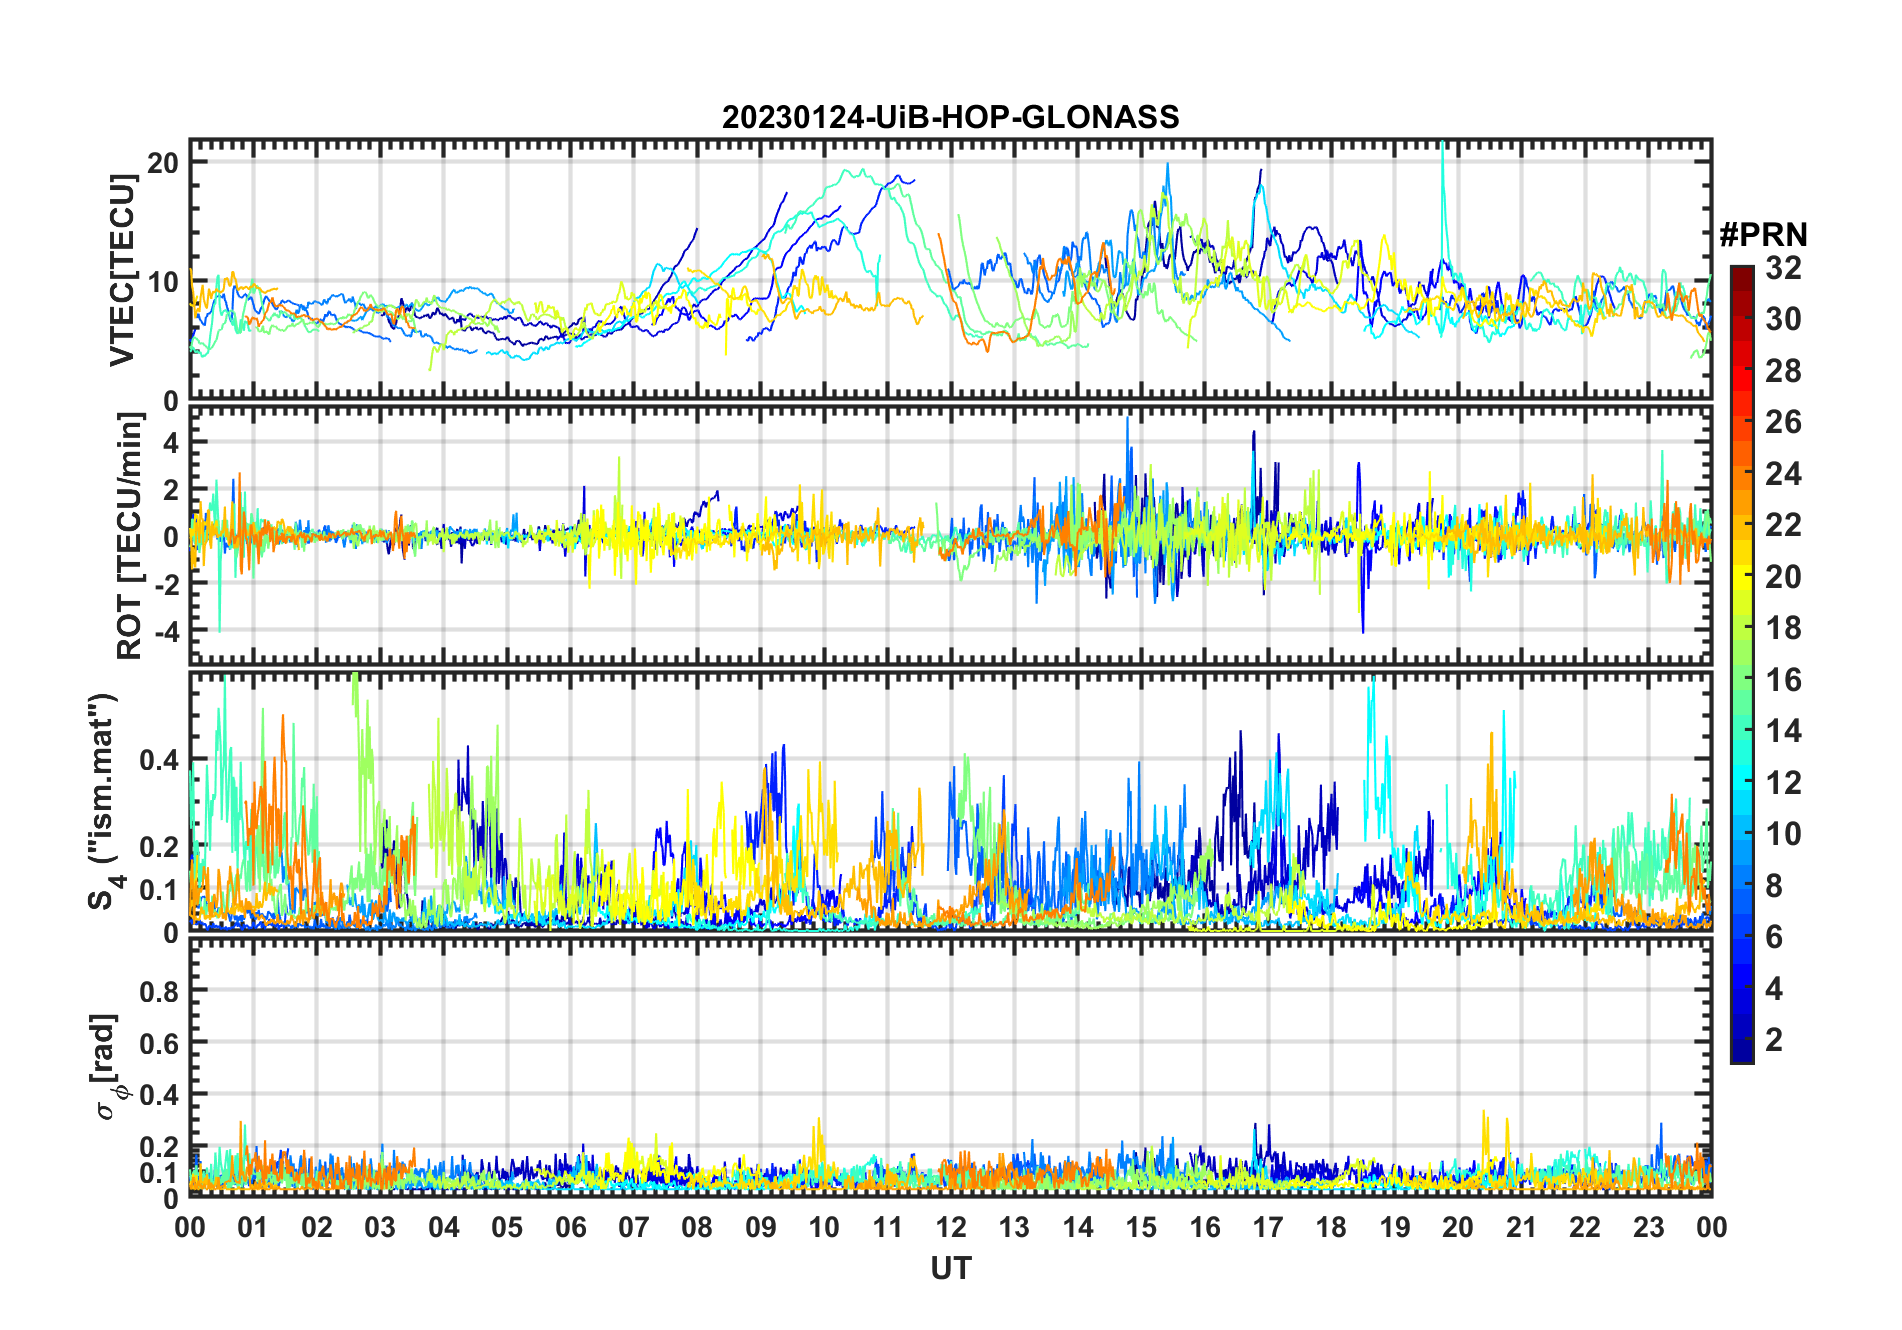The image size is (1902, 1330).
Task: Select UT hour tick label 07
Action: (x=634, y=1227)
